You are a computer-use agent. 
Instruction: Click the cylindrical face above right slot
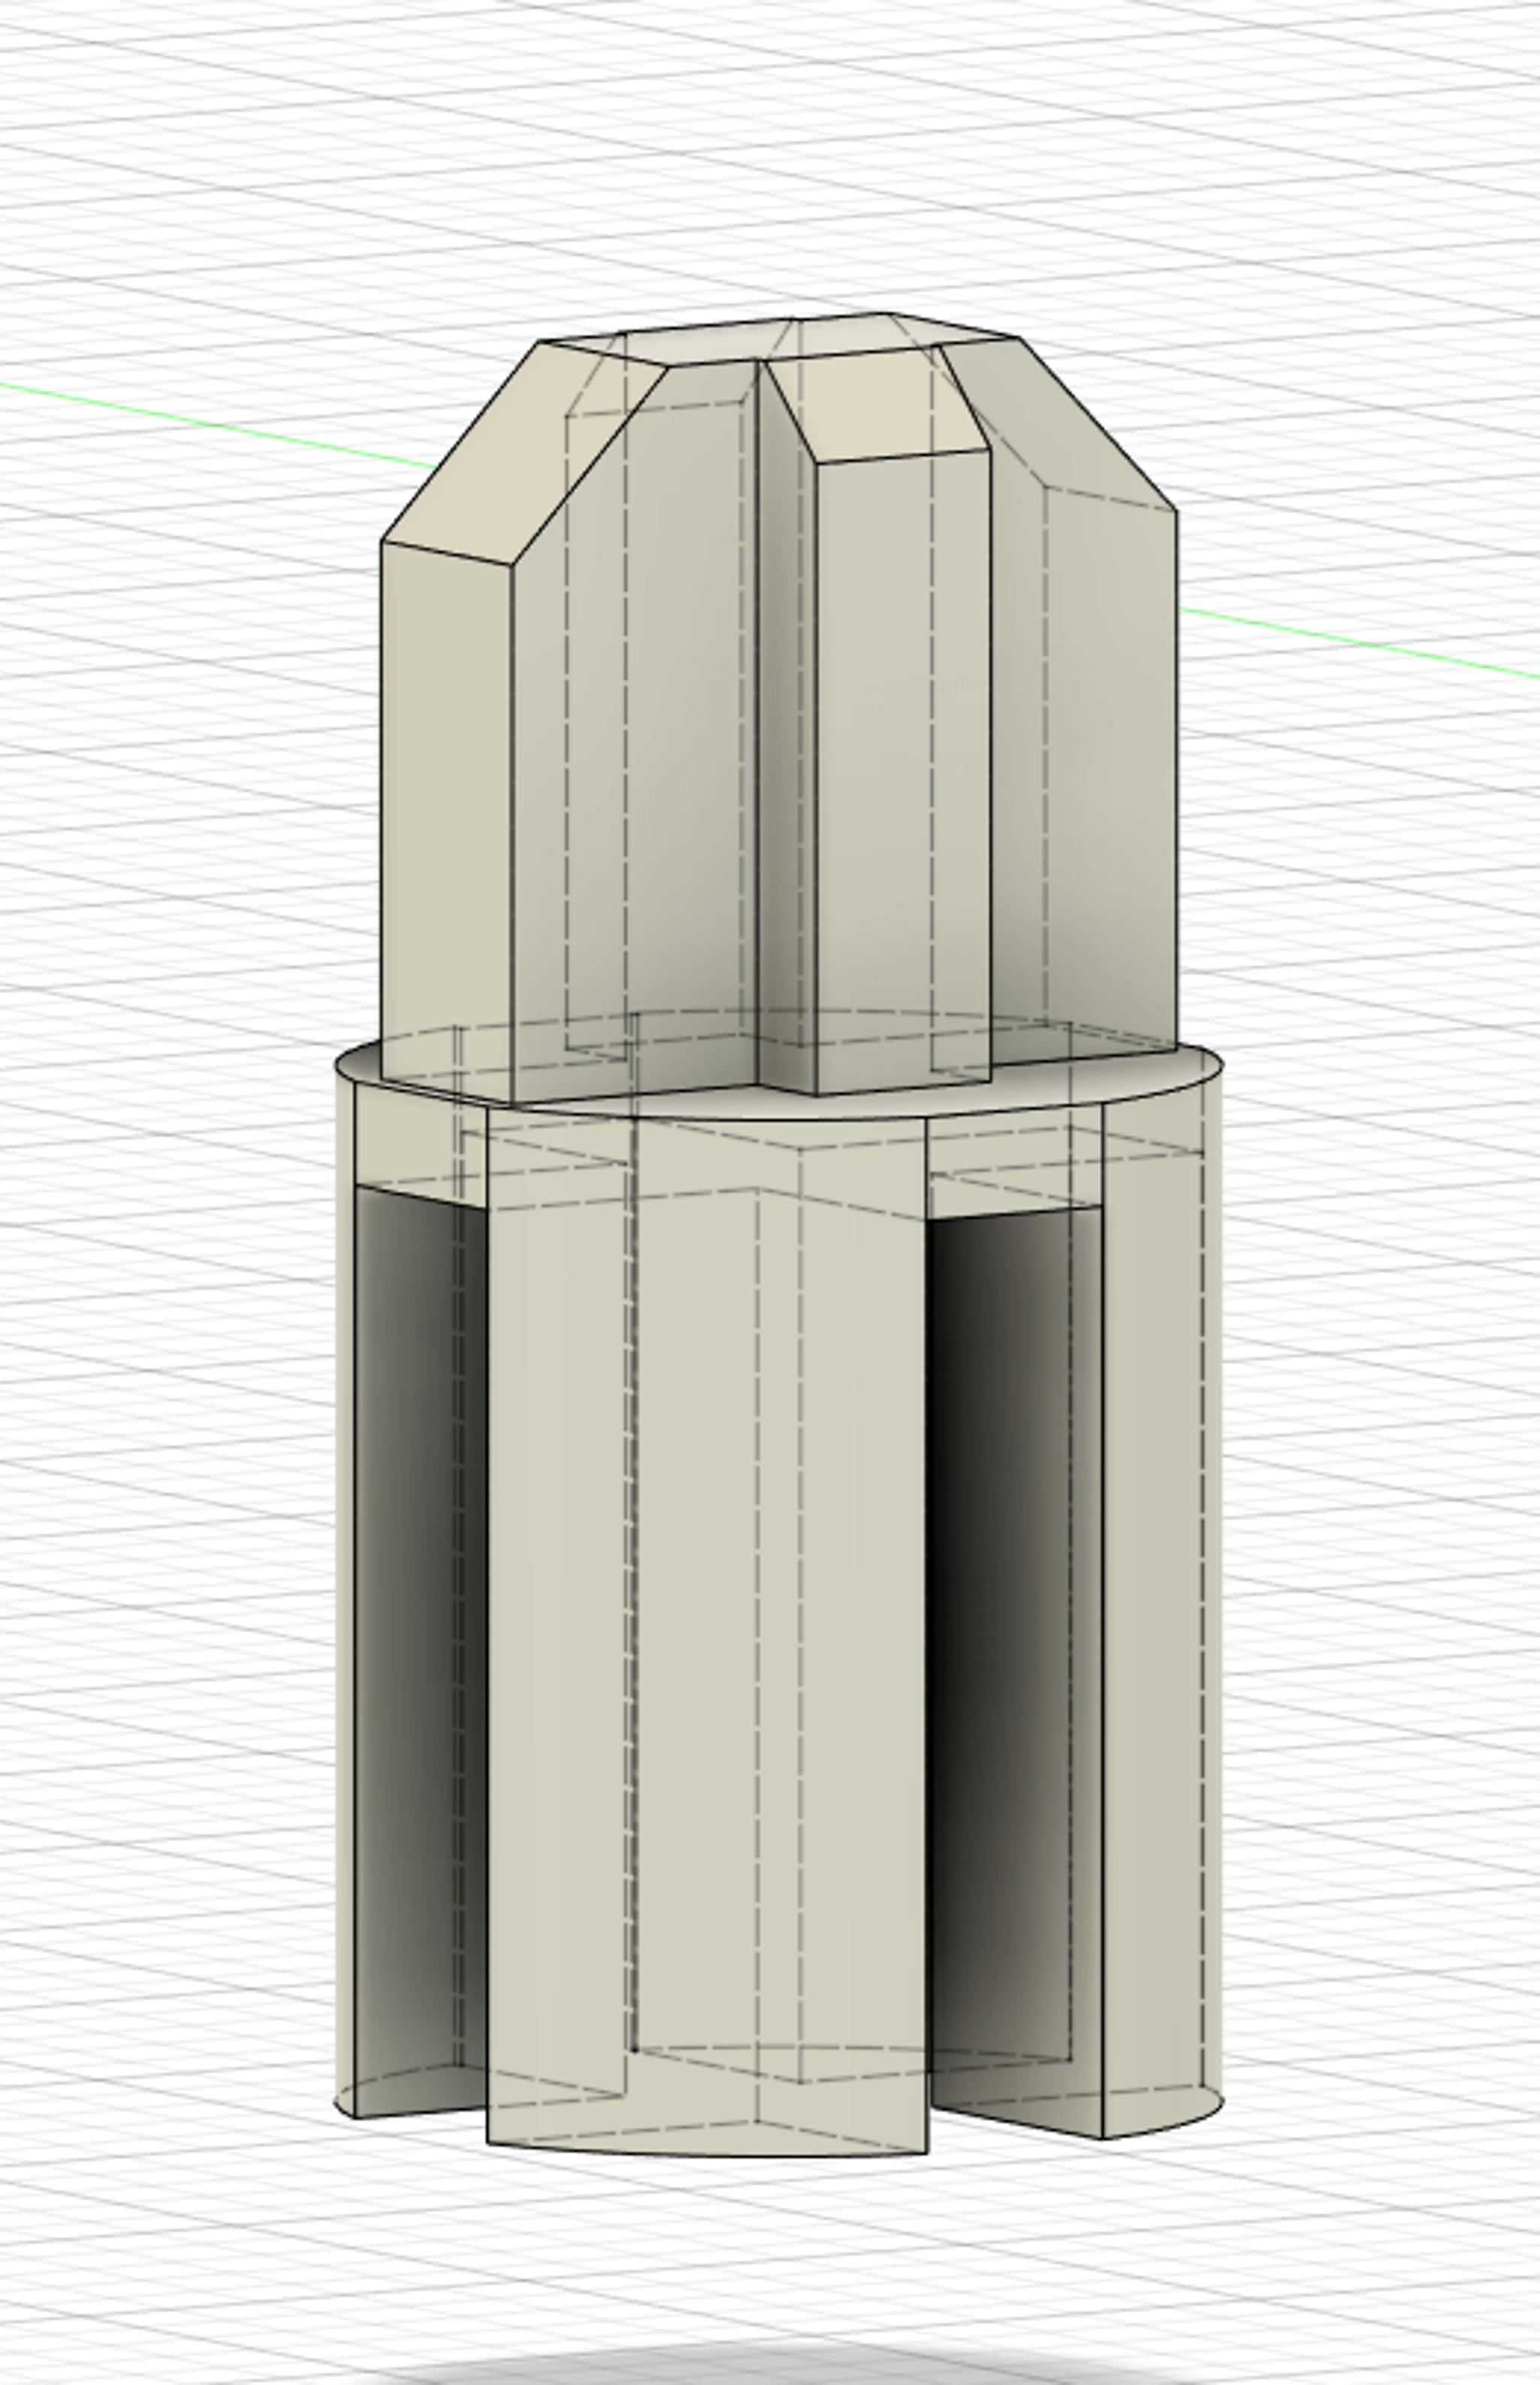[1010, 1160]
